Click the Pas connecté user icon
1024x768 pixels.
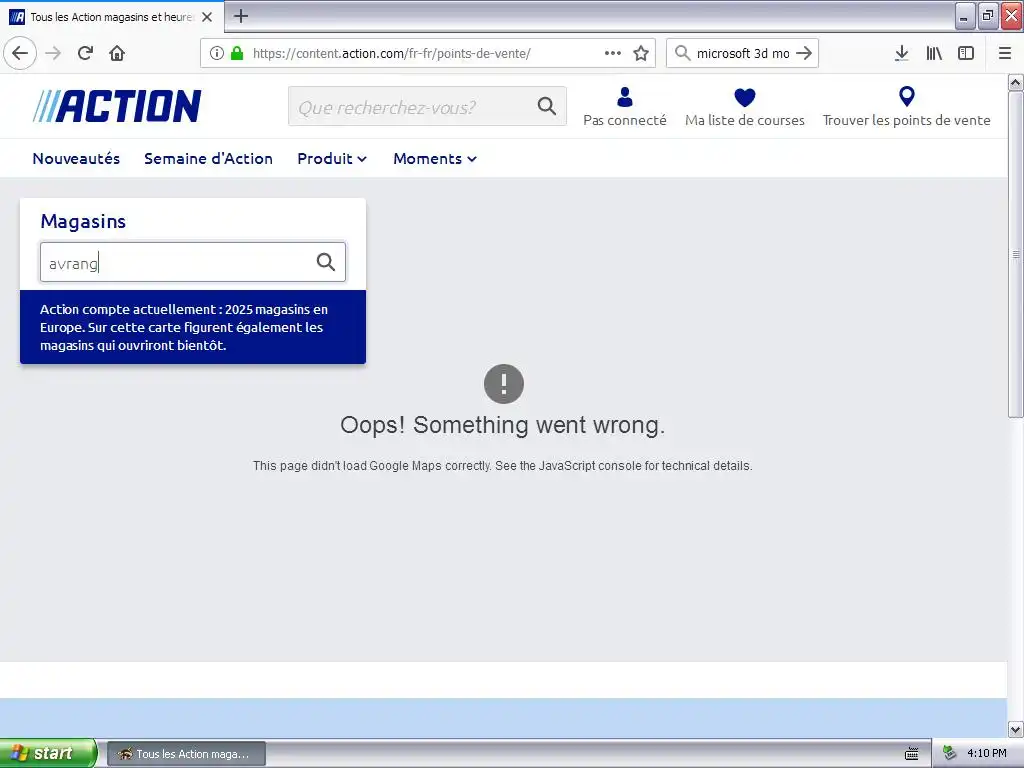pos(624,97)
